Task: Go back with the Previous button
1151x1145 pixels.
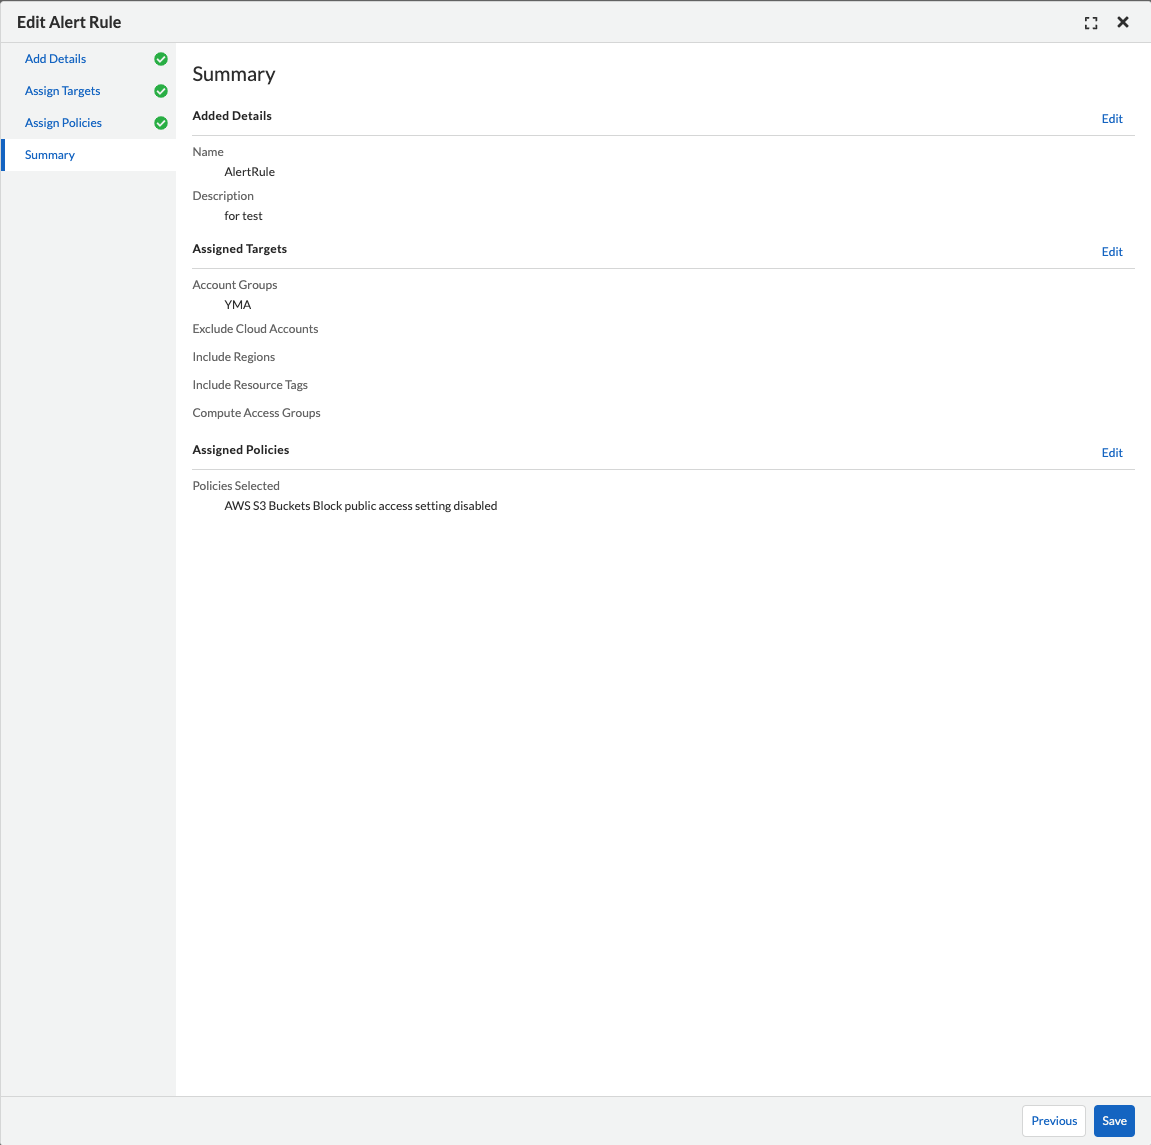Action: (1054, 1121)
